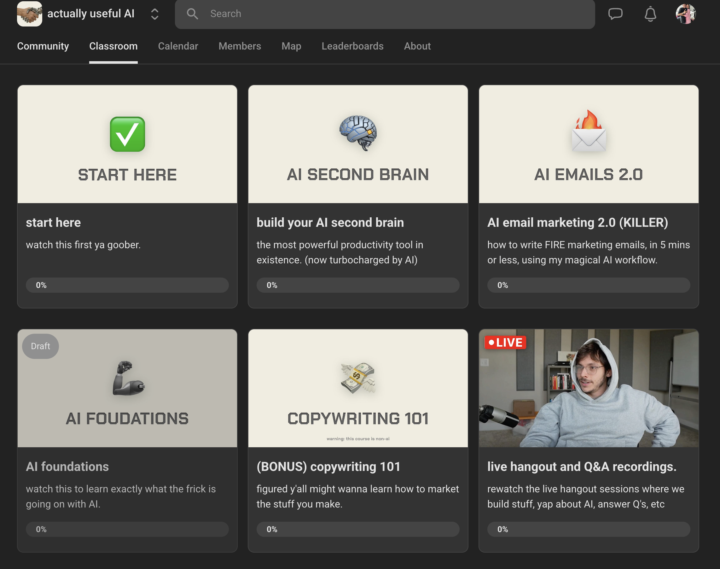Image resolution: width=720 pixels, height=569 pixels.
Task: Click the mechanical arm emoji on AI FOUDATIONS
Action: [128, 378]
